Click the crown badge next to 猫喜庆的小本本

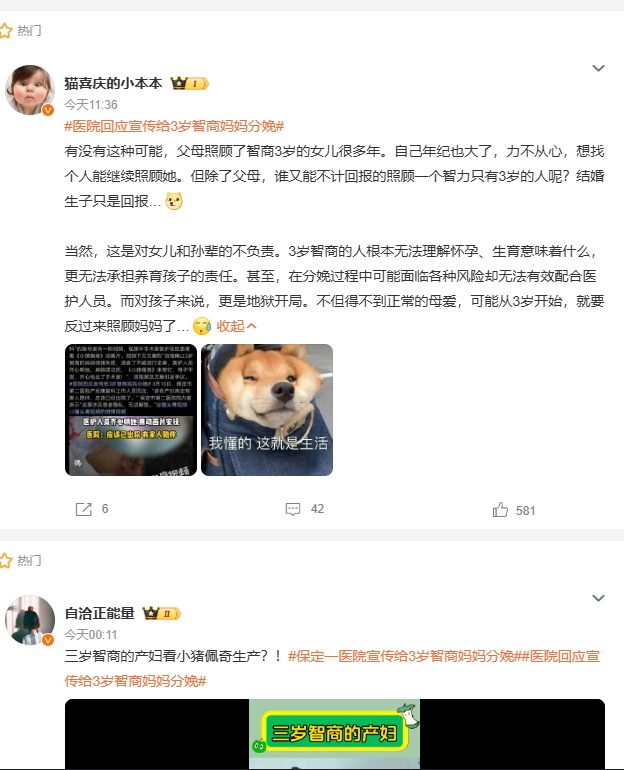(x=190, y=83)
